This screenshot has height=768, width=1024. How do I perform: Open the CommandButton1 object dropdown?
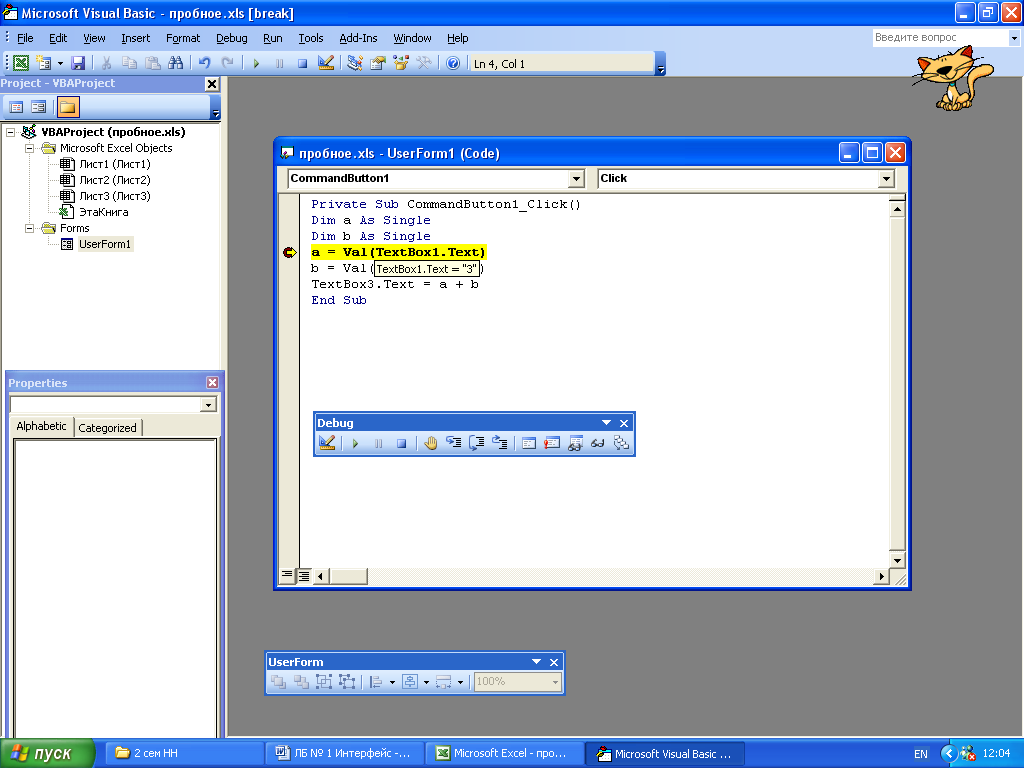(575, 178)
